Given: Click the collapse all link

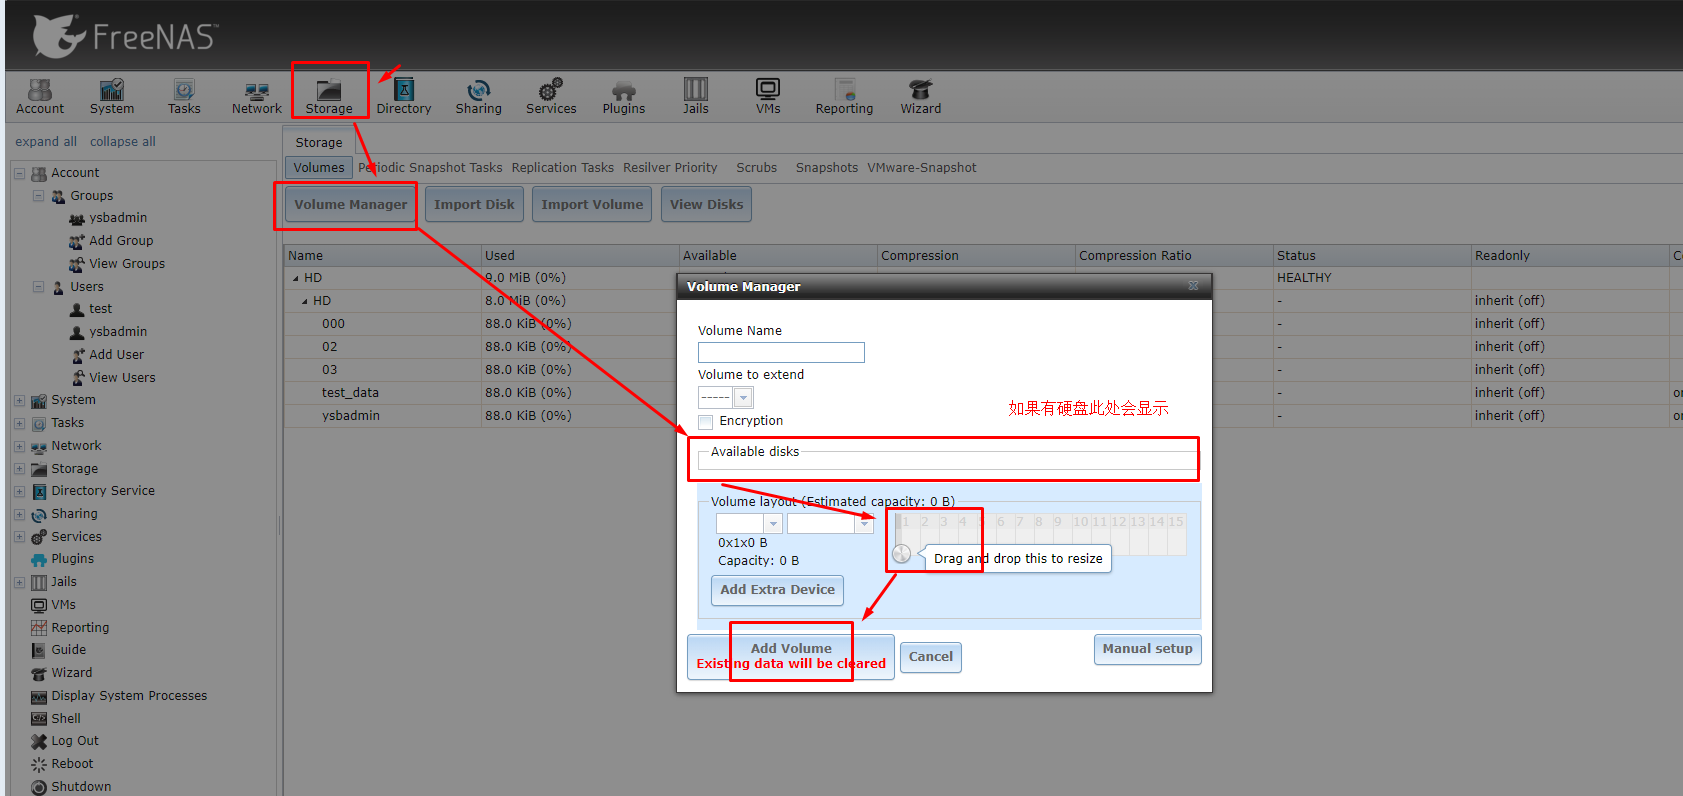Looking at the screenshot, I should 123,142.
